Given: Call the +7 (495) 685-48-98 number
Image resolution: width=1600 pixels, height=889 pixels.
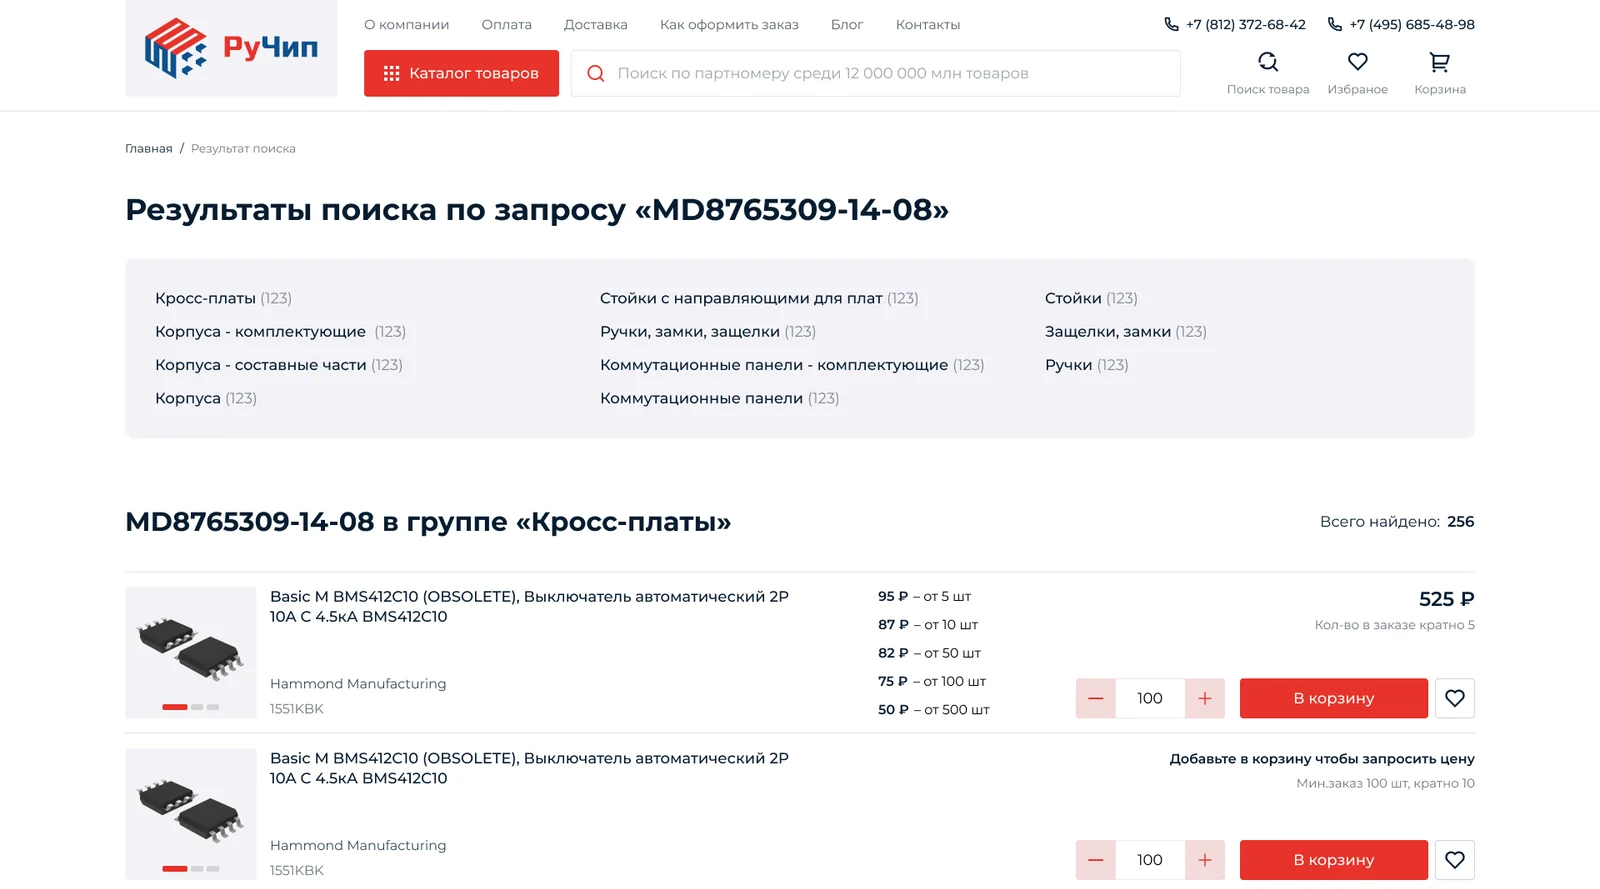Looking at the screenshot, I should tap(1401, 24).
